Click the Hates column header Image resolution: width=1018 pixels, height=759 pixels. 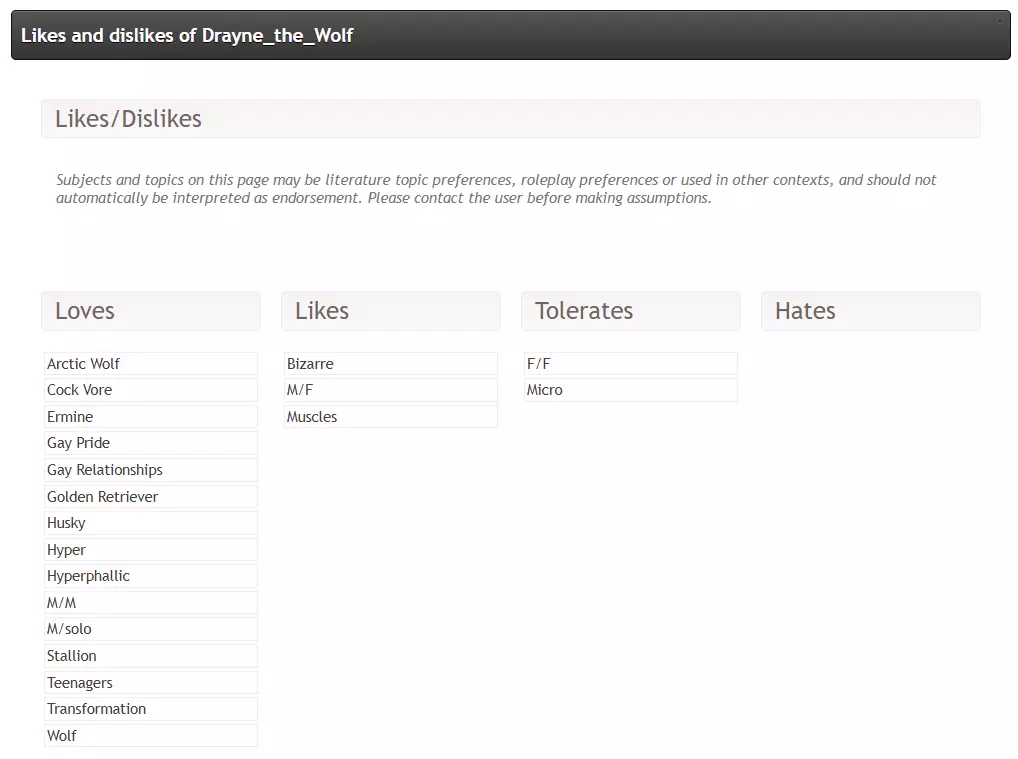tap(871, 311)
